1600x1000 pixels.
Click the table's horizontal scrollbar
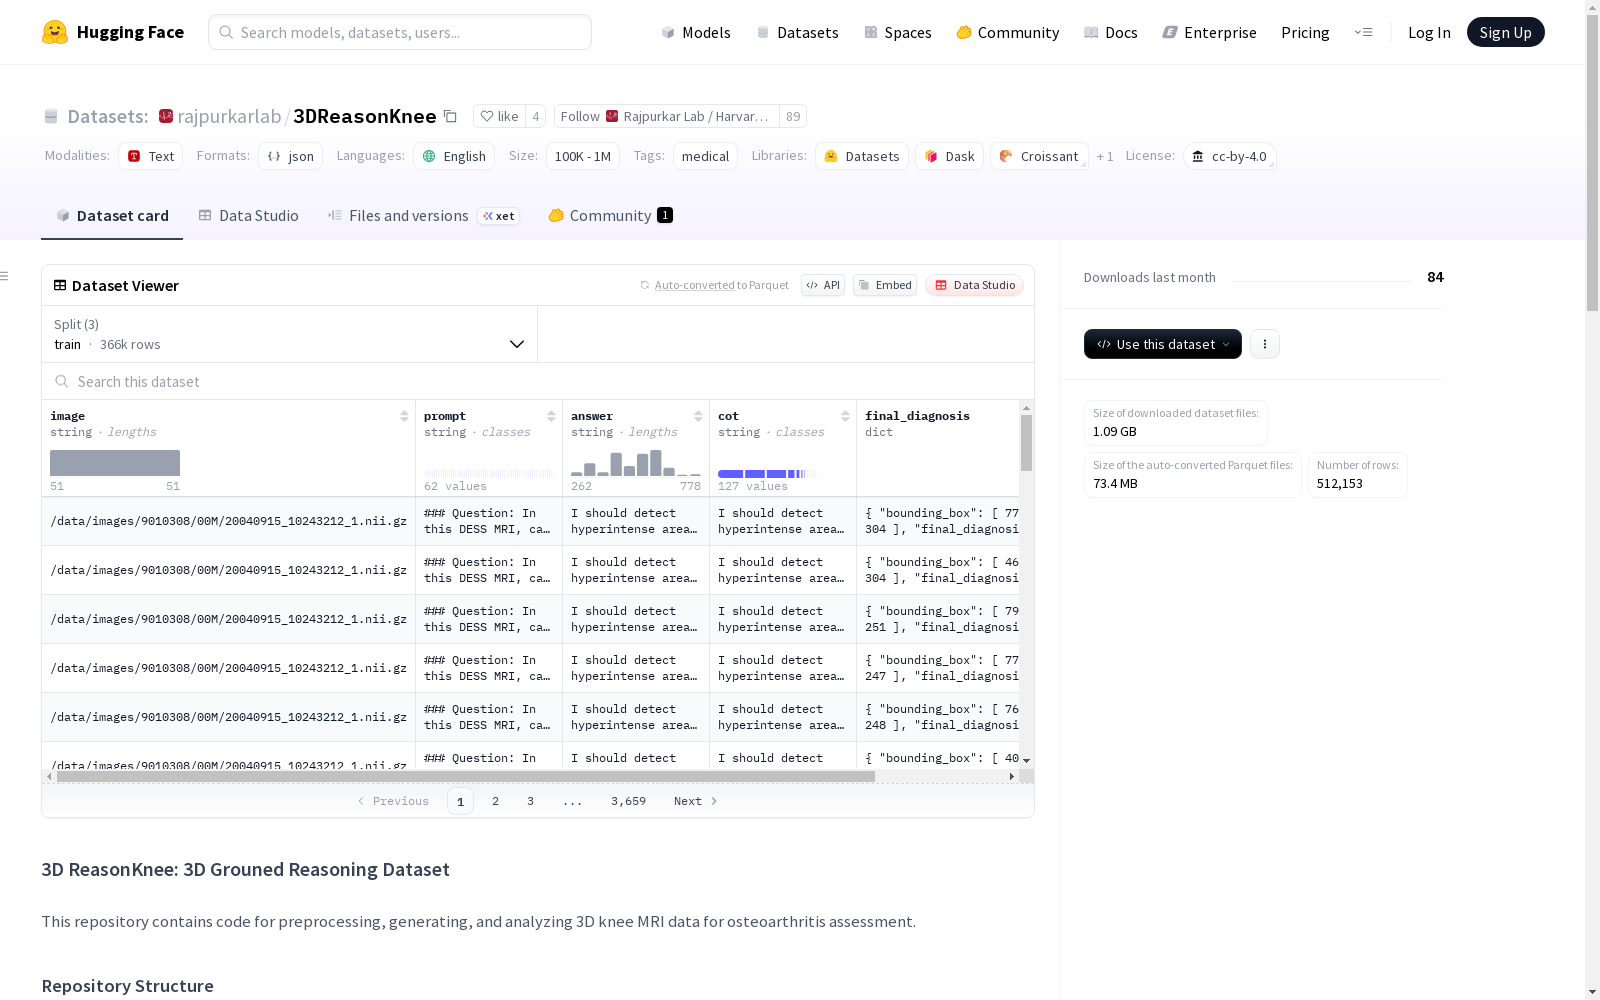(466, 776)
